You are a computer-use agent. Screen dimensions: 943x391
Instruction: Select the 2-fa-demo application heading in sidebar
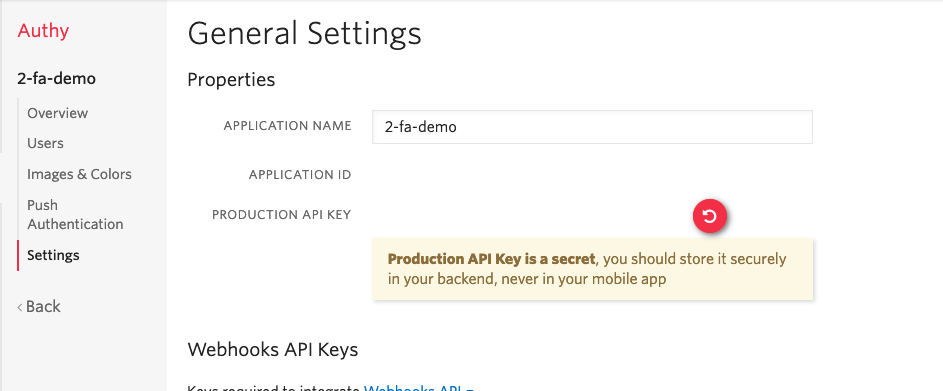[x=57, y=78]
